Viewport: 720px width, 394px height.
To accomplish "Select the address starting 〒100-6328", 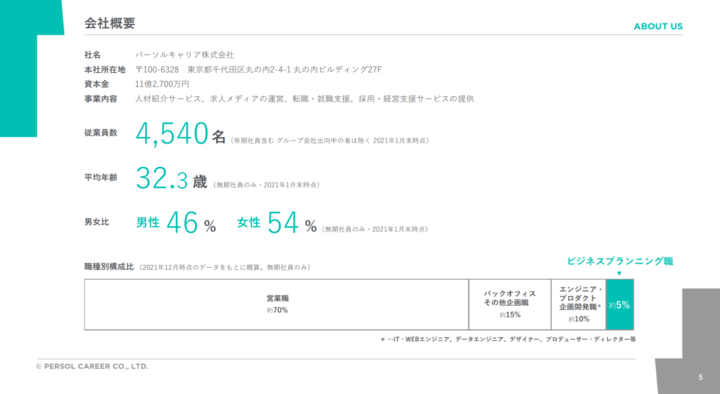I will pyautogui.click(x=259, y=69).
